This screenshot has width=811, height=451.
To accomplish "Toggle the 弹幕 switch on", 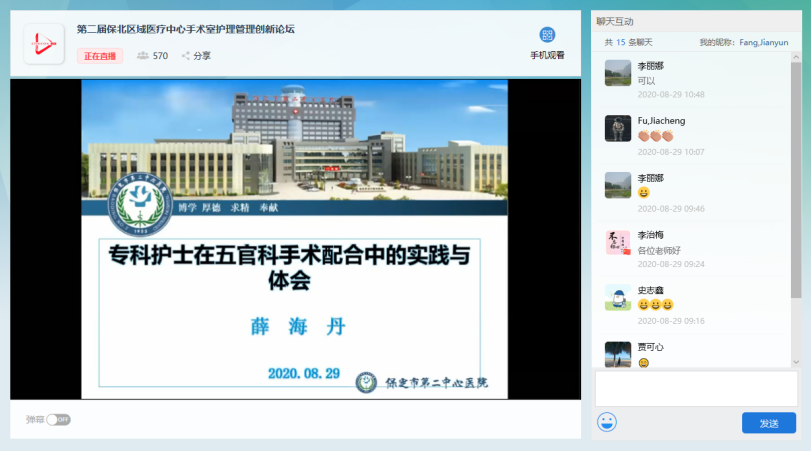I will [58, 419].
